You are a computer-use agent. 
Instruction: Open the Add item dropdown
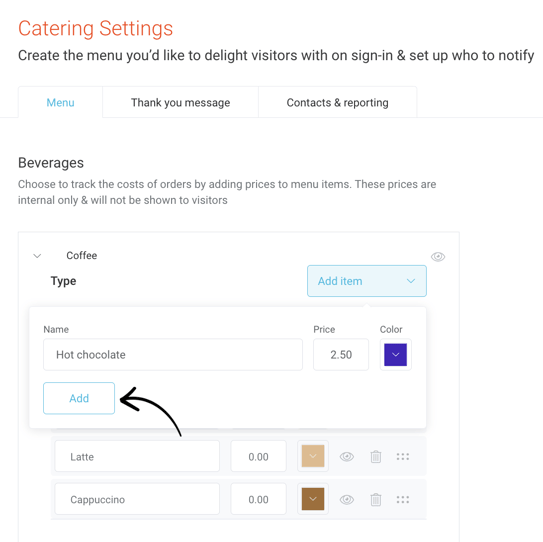[x=367, y=281]
